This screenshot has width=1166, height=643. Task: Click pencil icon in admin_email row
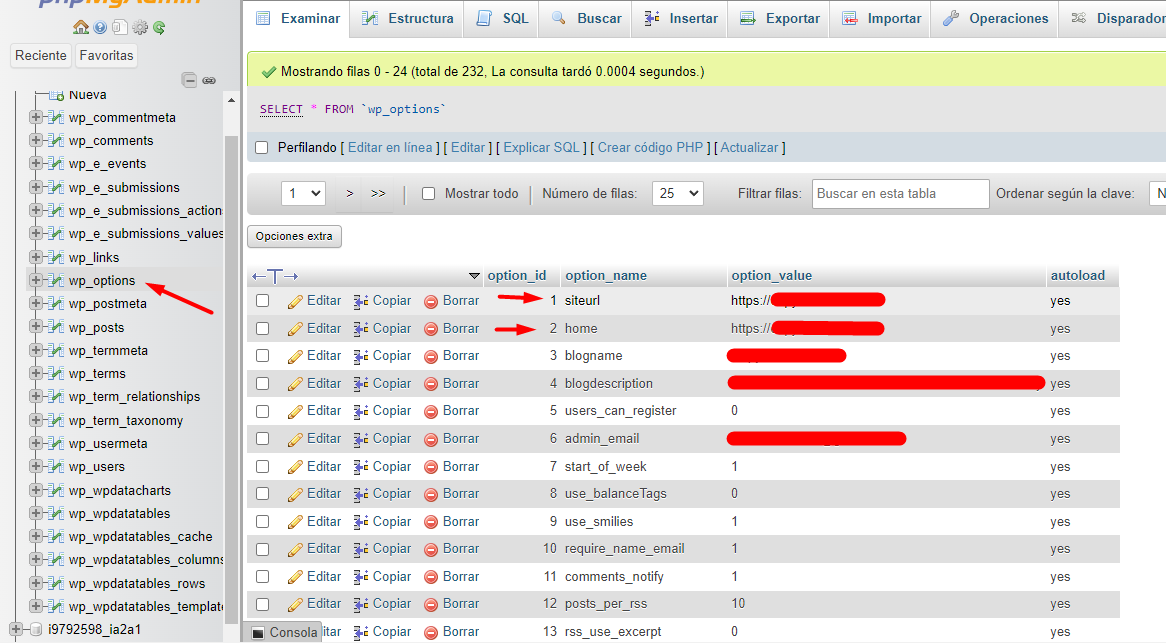(x=295, y=439)
